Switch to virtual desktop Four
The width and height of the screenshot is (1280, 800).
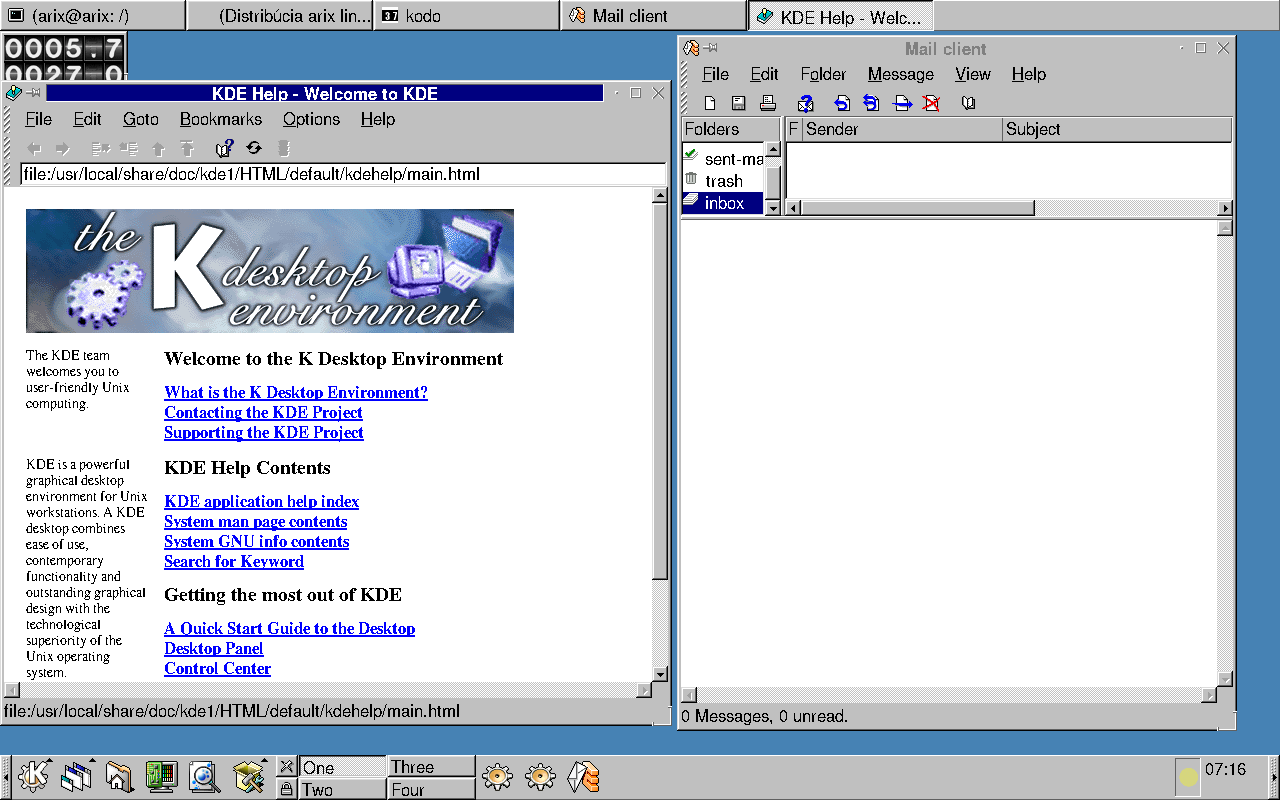[431, 789]
